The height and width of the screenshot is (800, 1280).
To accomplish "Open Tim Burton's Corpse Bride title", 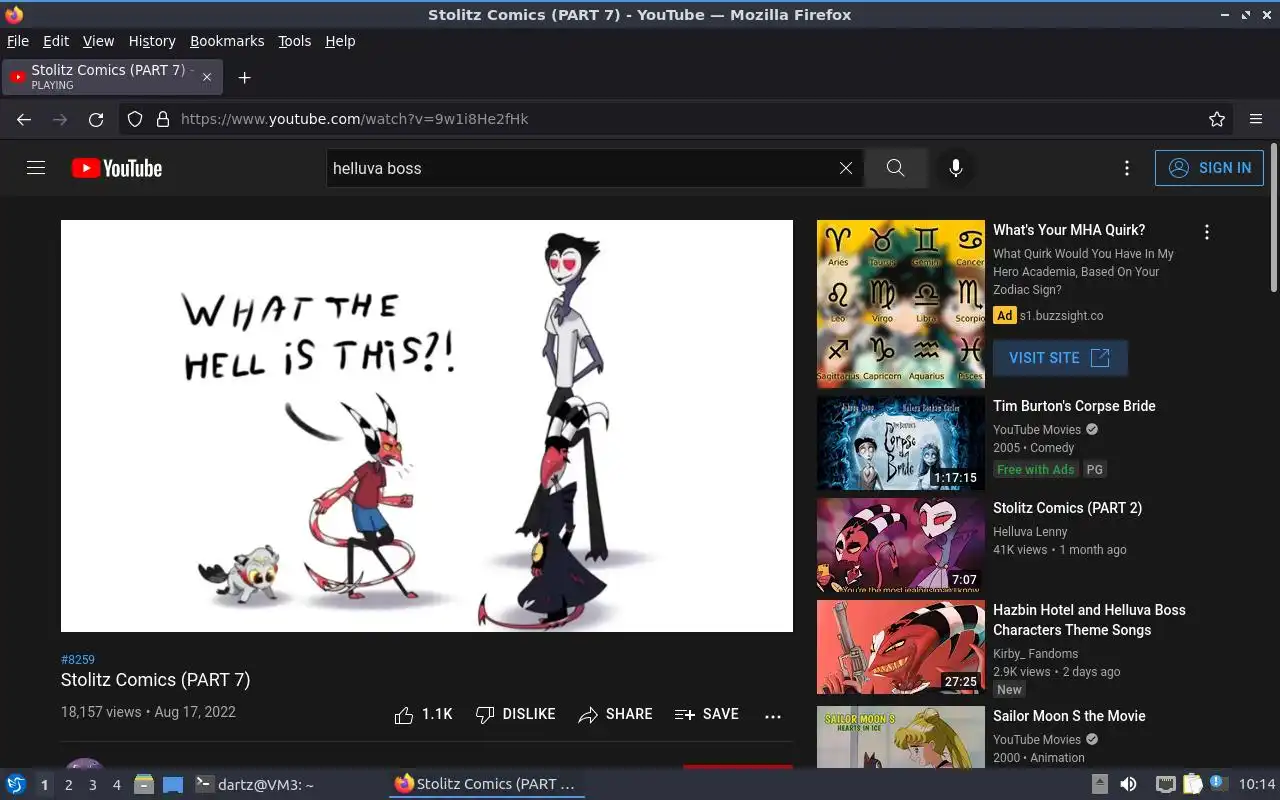I will 1074,406.
